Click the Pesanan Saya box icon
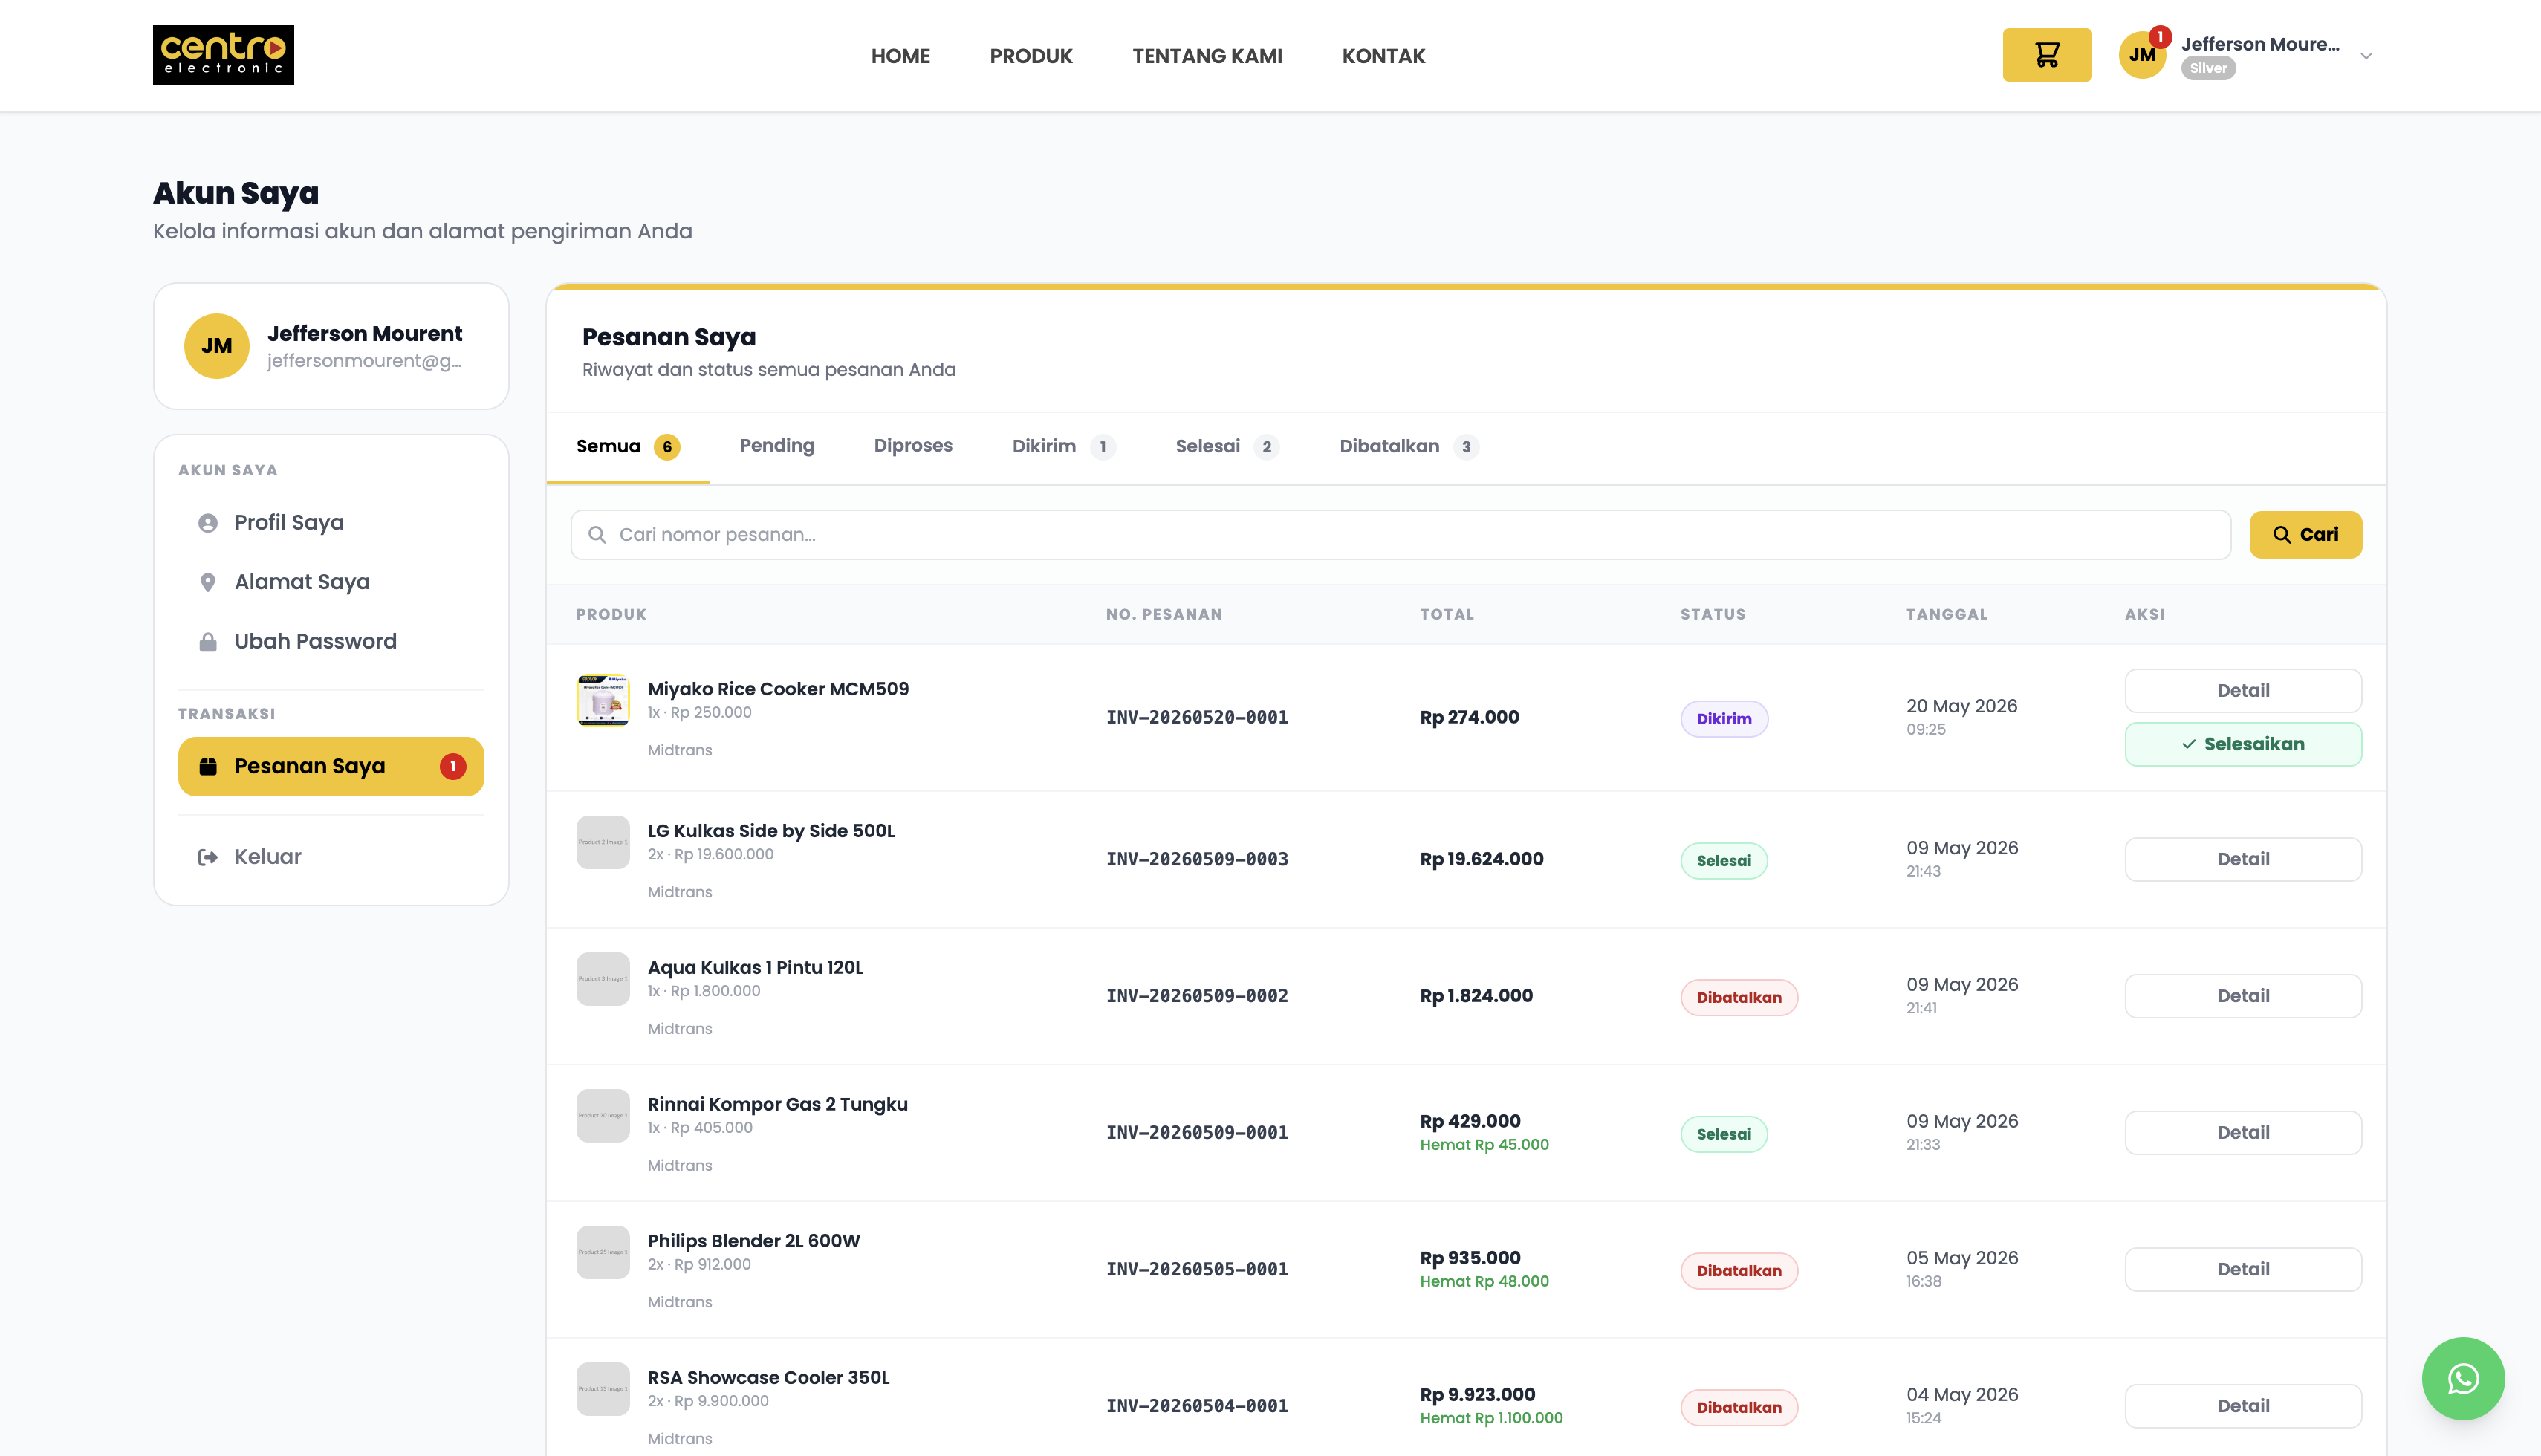This screenshot has width=2541, height=1456. pyautogui.click(x=208, y=766)
